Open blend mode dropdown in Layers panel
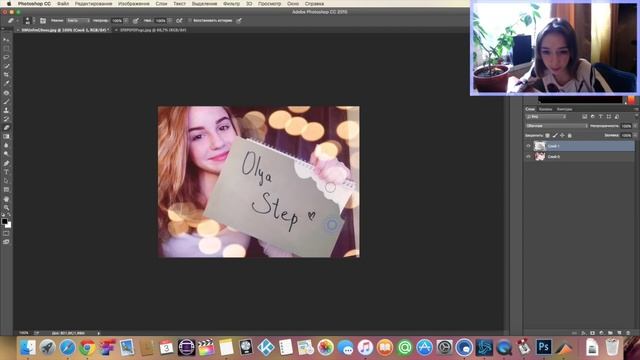Viewport: 640px width, 360px height. point(557,126)
